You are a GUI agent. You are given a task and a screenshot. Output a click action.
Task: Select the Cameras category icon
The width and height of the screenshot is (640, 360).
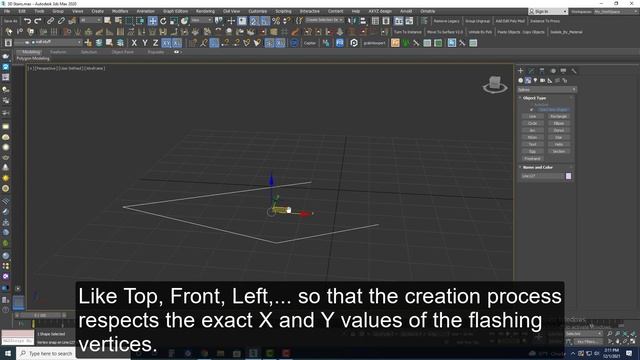[x=542, y=80]
